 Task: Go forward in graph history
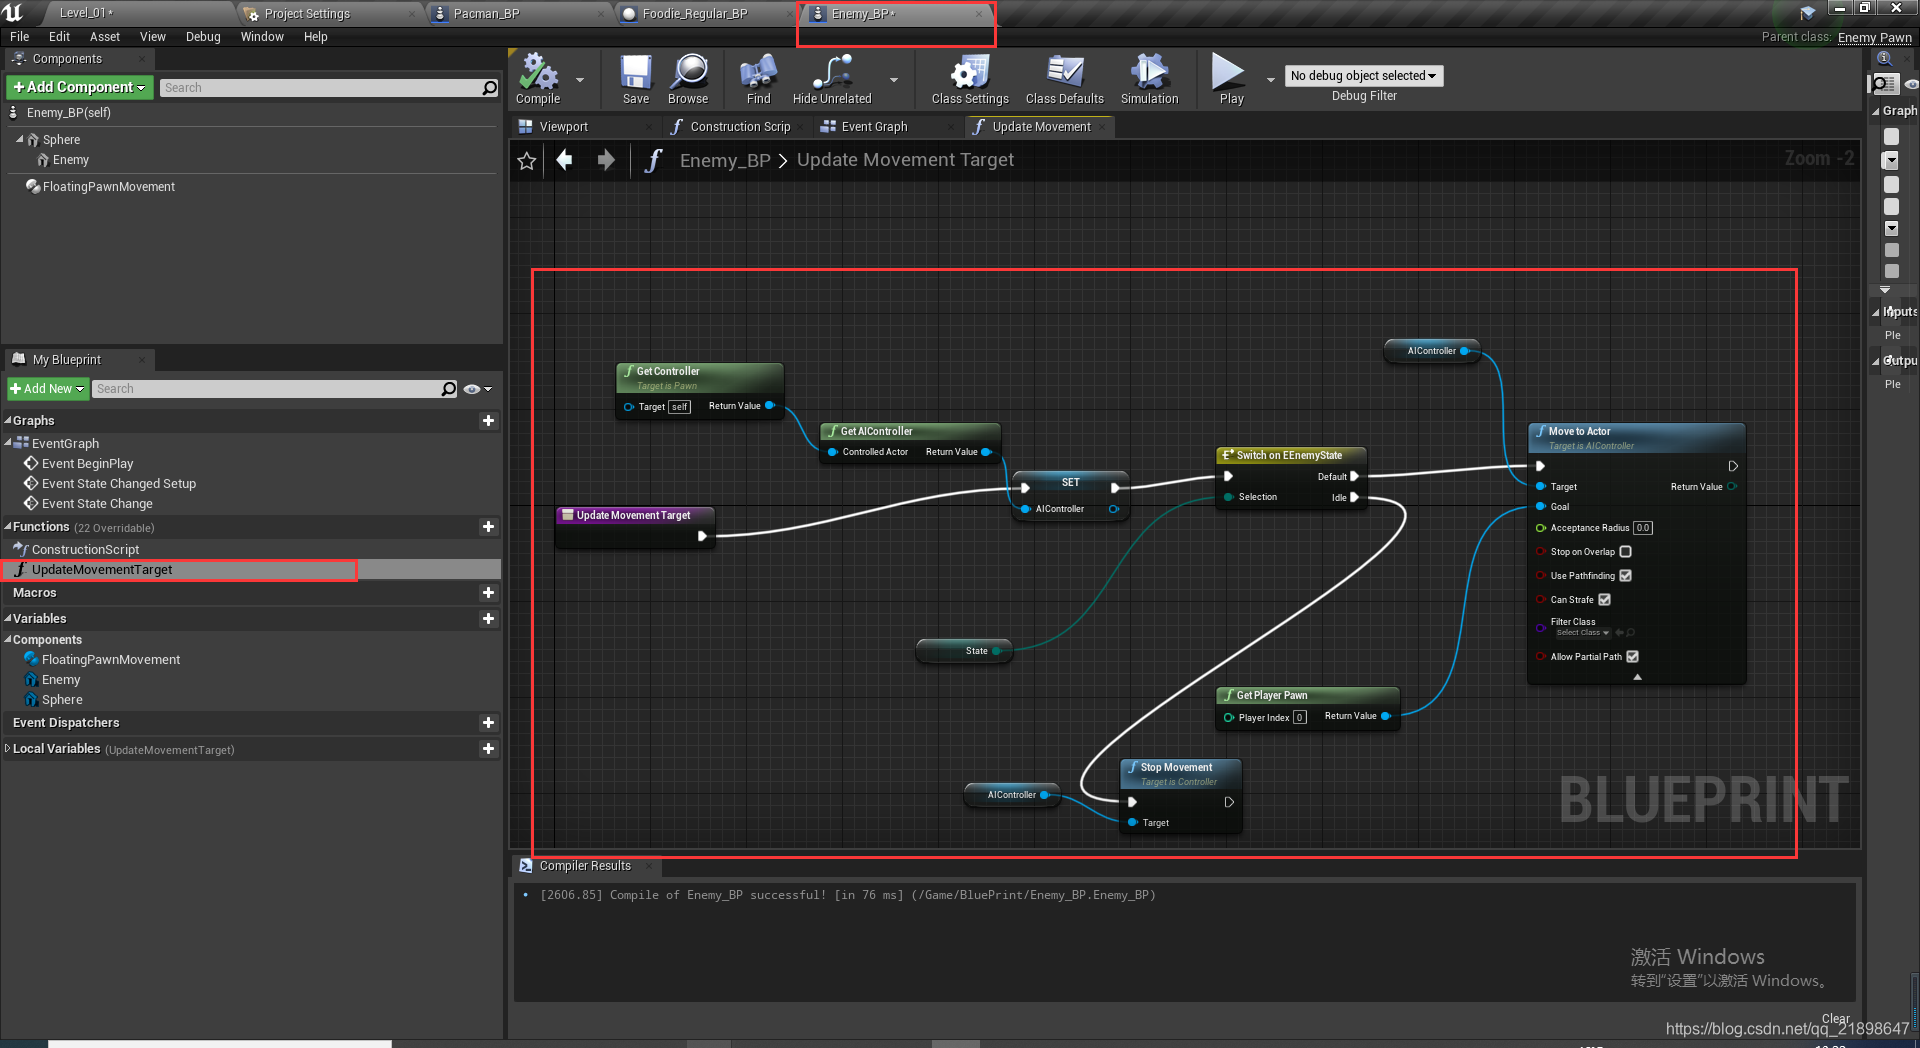pos(606,160)
